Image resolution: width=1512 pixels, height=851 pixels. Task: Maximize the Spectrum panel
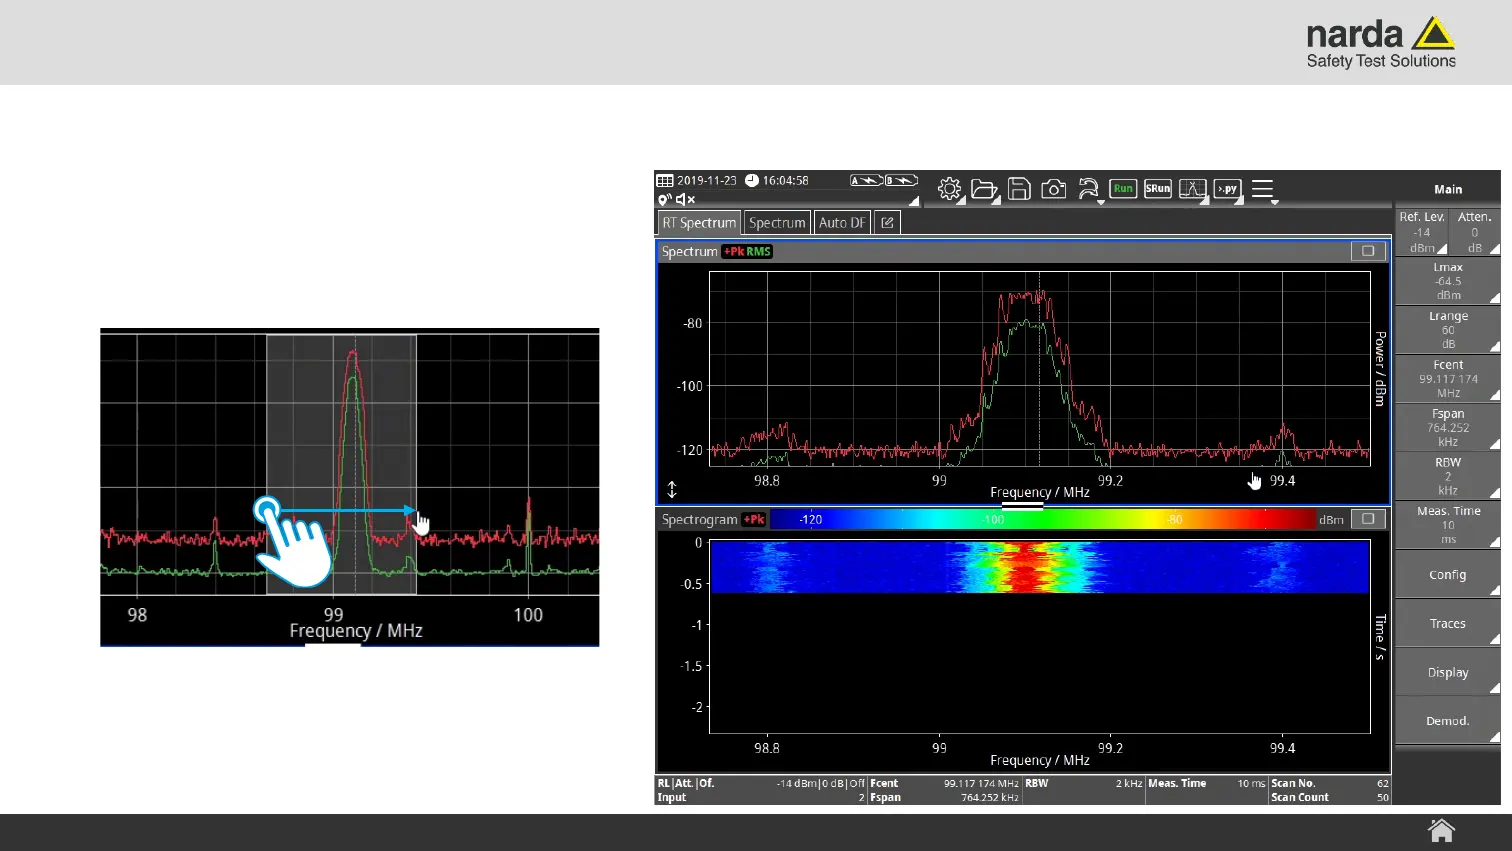(x=1368, y=251)
